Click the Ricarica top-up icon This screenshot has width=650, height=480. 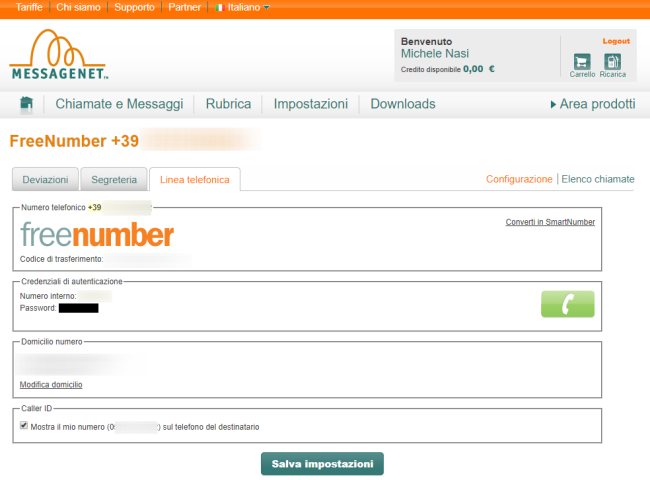[x=612, y=62]
